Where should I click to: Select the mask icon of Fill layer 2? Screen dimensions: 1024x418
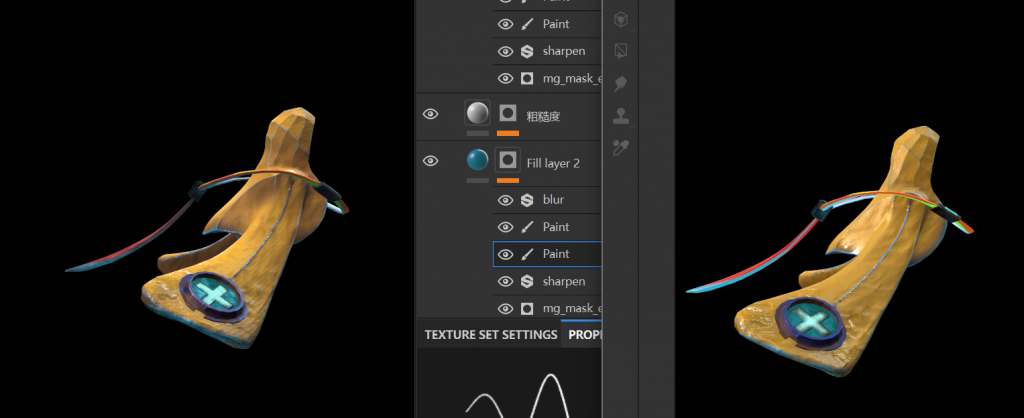pyautogui.click(x=508, y=160)
